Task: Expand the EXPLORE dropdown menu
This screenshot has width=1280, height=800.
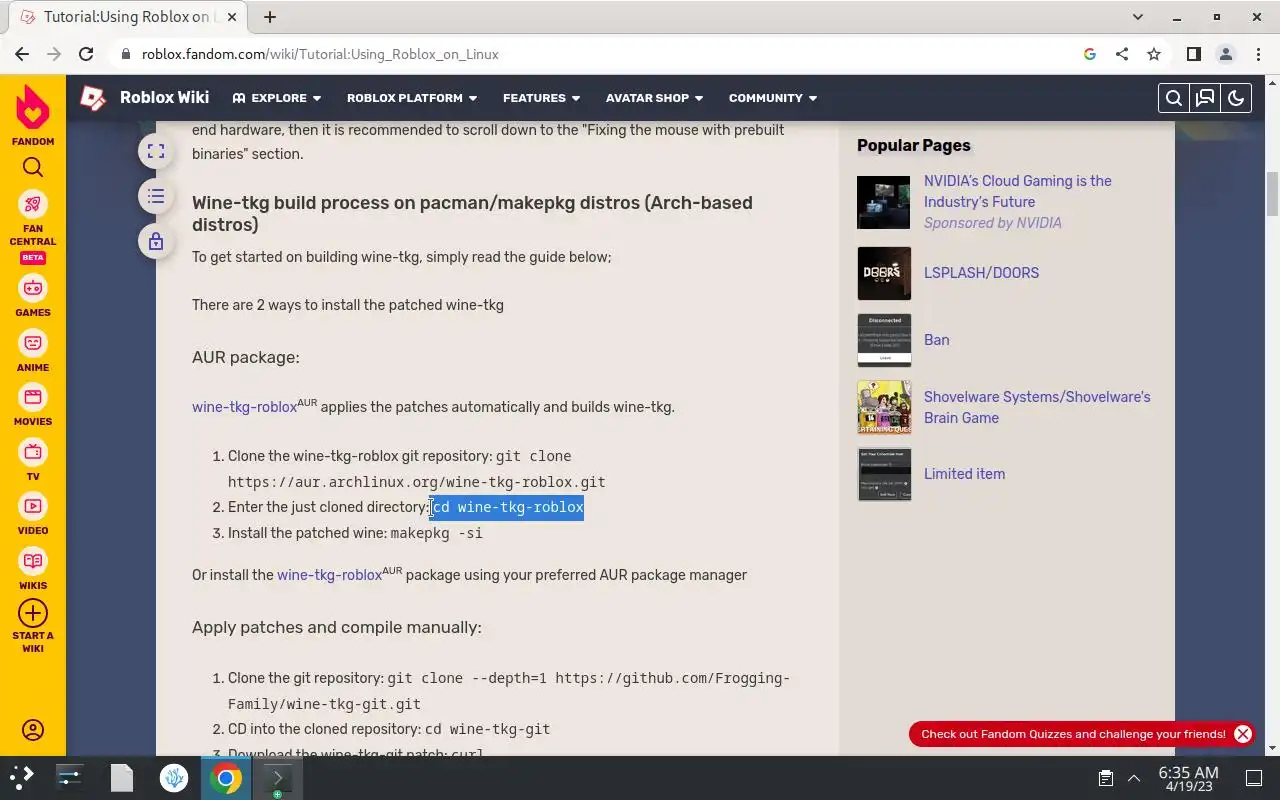Action: [x=277, y=98]
